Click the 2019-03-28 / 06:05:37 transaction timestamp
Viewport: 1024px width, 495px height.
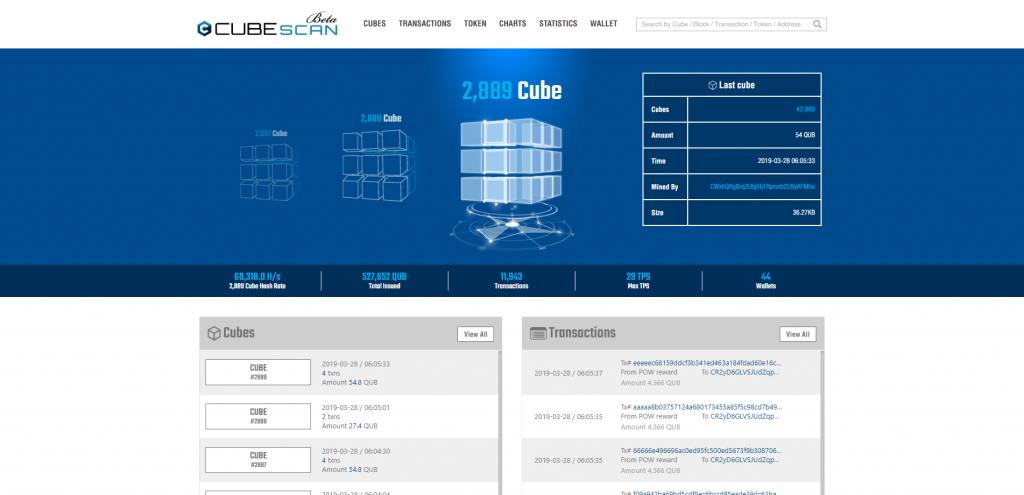568,373
